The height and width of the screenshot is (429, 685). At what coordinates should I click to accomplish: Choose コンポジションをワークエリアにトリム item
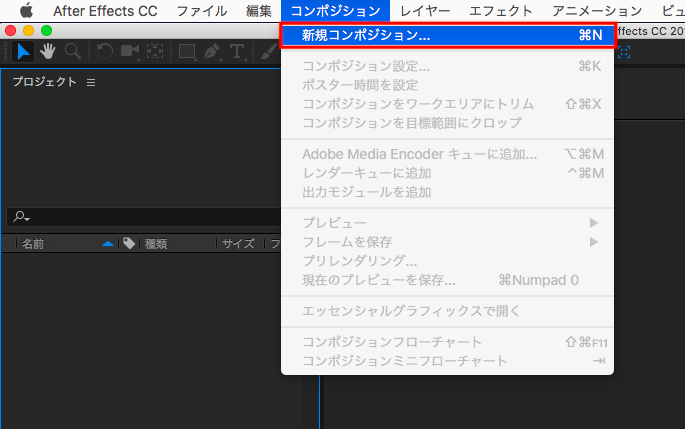point(447,104)
